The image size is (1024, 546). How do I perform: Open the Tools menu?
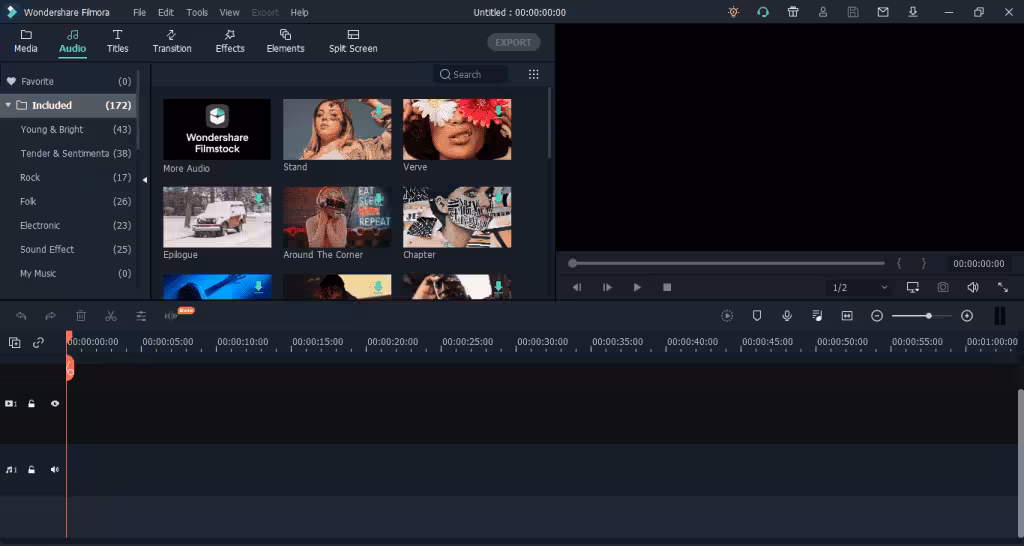tap(197, 12)
